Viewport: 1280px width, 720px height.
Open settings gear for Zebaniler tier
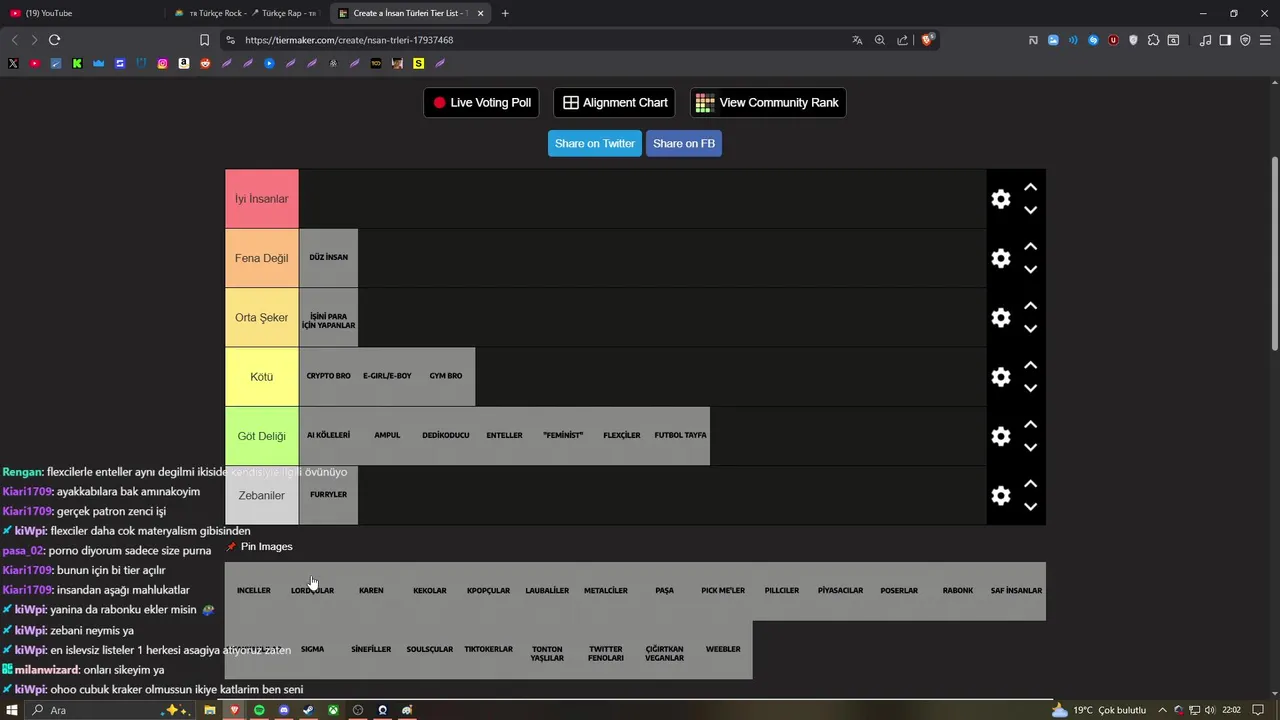pos(1000,495)
